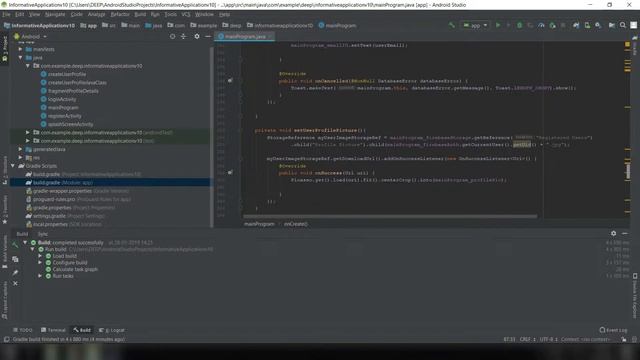This screenshot has width=640, height=360.
Task: Click the override gutter marker beside onCancelled
Action: (230, 81)
